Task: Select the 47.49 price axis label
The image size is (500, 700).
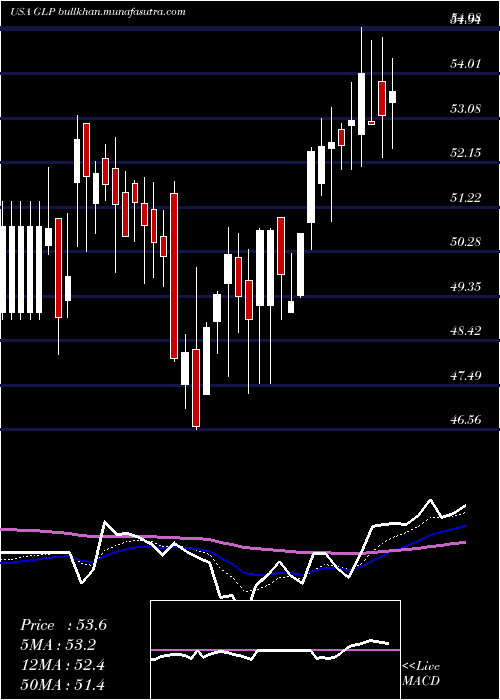Action: tap(466, 375)
